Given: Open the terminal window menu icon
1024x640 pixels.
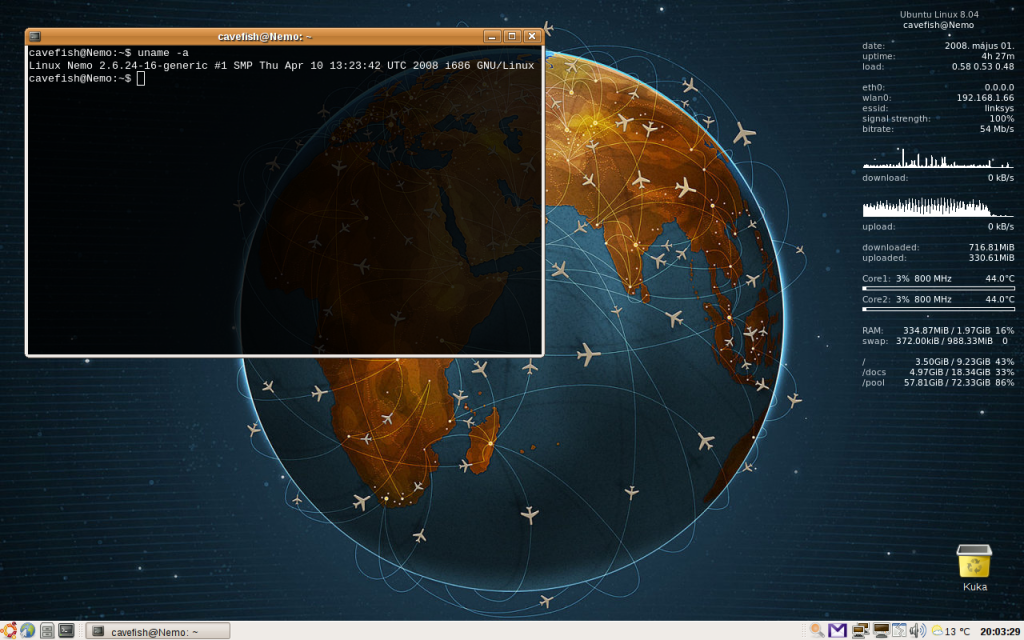Looking at the screenshot, I should (36, 36).
